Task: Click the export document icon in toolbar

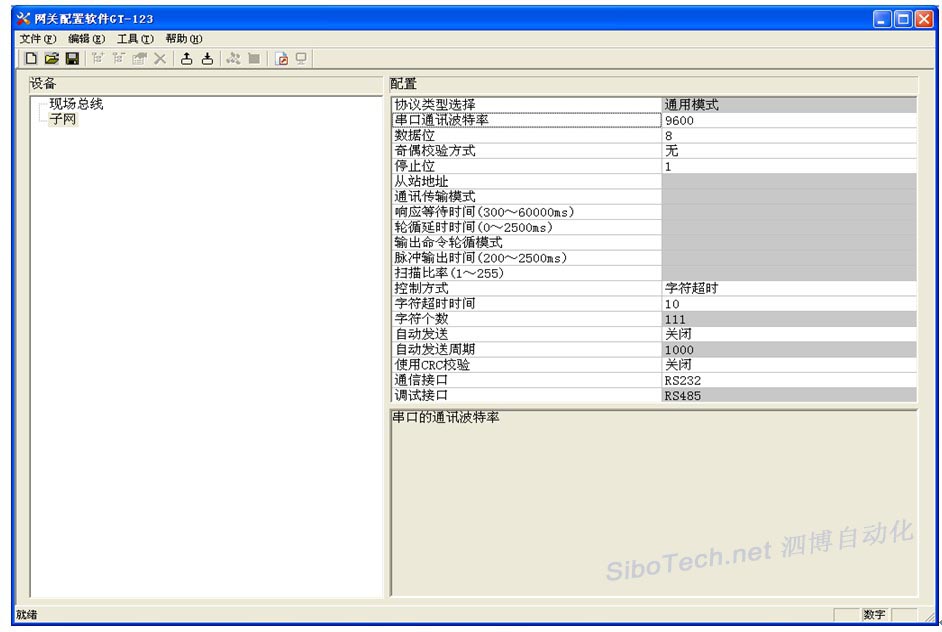Action: click(x=281, y=59)
